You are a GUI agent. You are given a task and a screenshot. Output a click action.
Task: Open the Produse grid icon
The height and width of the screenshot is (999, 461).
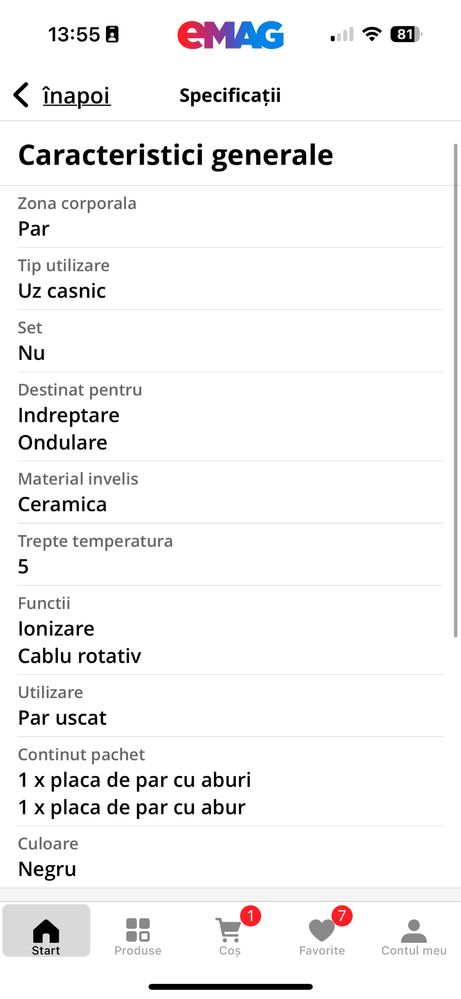(138, 930)
